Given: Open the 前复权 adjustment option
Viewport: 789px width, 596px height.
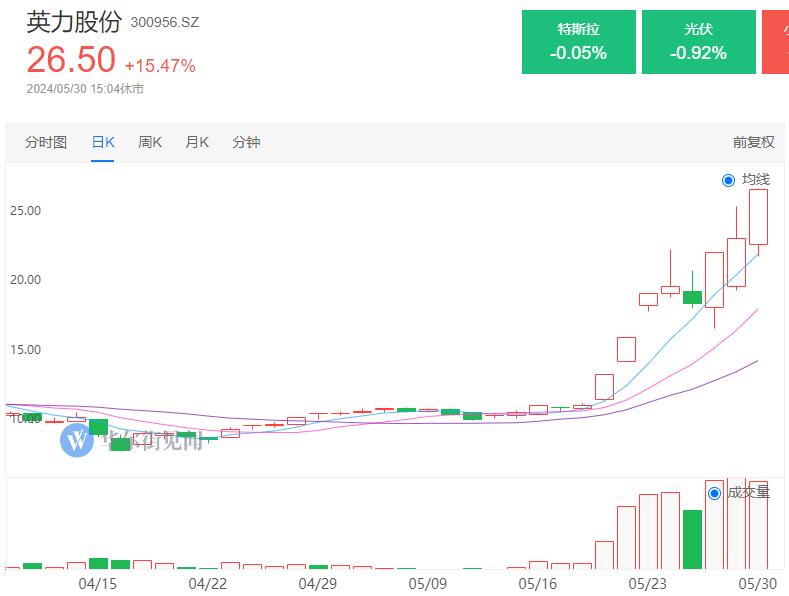Looking at the screenshot, I should [753, 142].
